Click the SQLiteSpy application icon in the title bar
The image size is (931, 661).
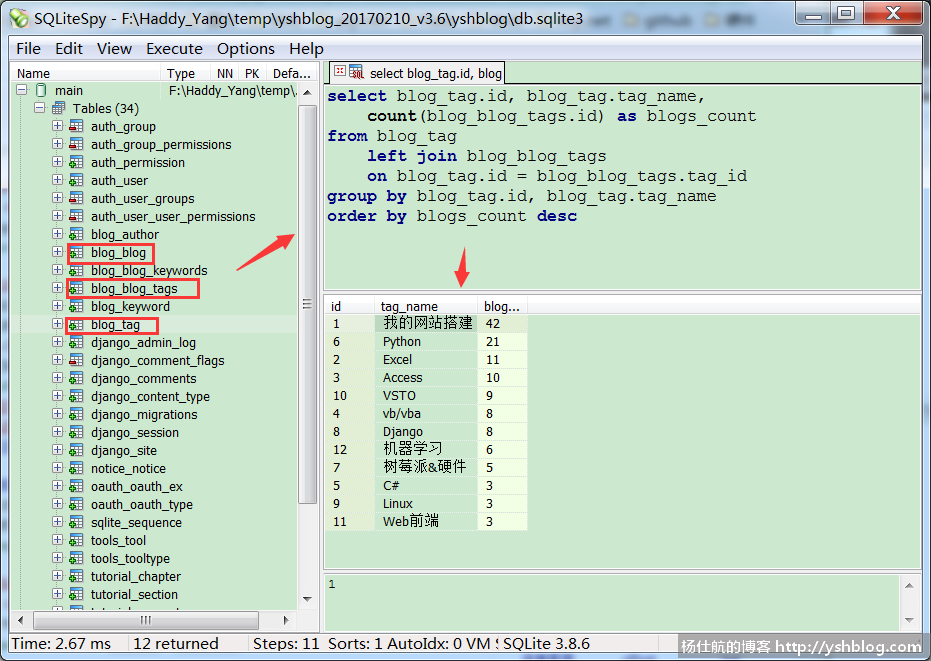coord(19,18)
